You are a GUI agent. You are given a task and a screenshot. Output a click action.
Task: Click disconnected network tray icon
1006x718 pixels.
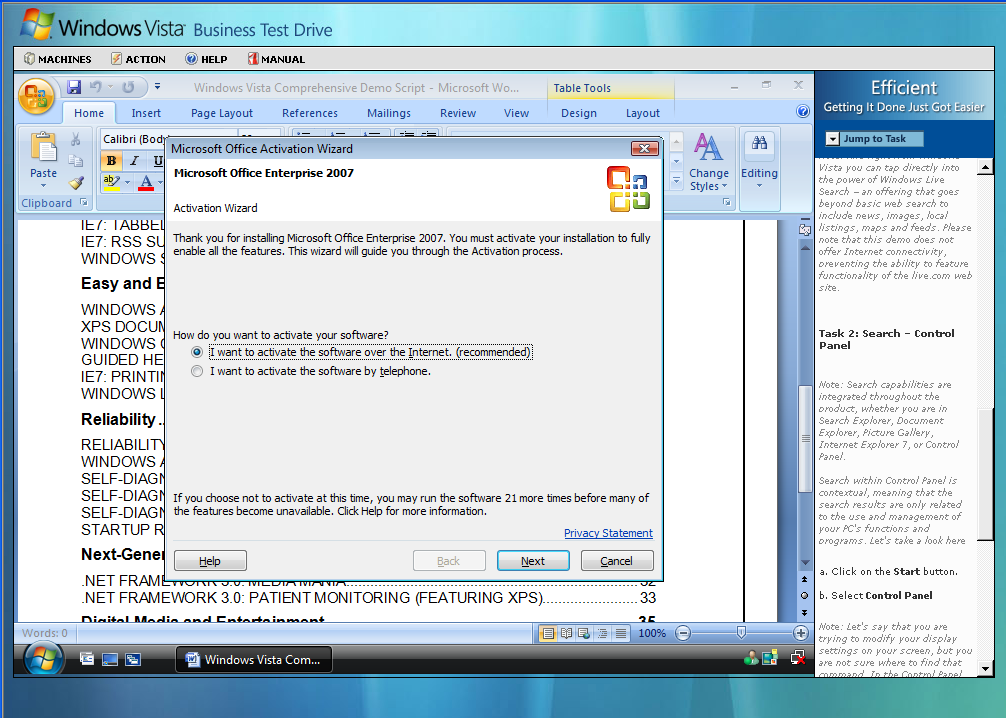[797, 658]
